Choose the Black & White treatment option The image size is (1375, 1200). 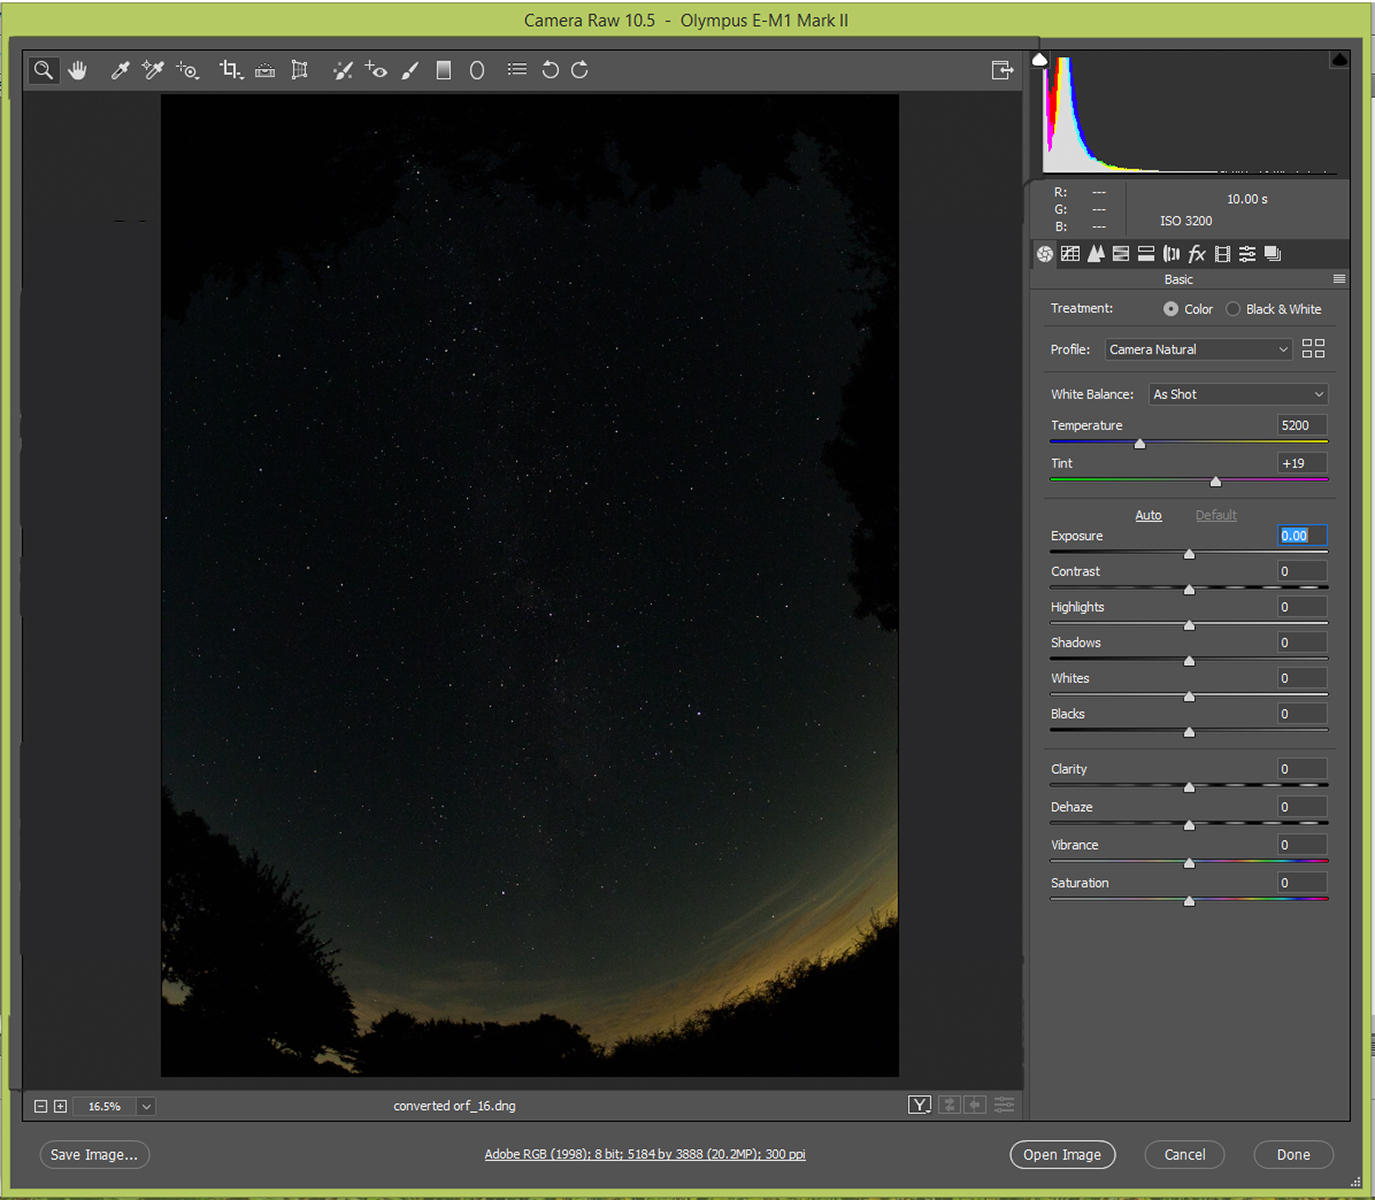[1233, 309]
